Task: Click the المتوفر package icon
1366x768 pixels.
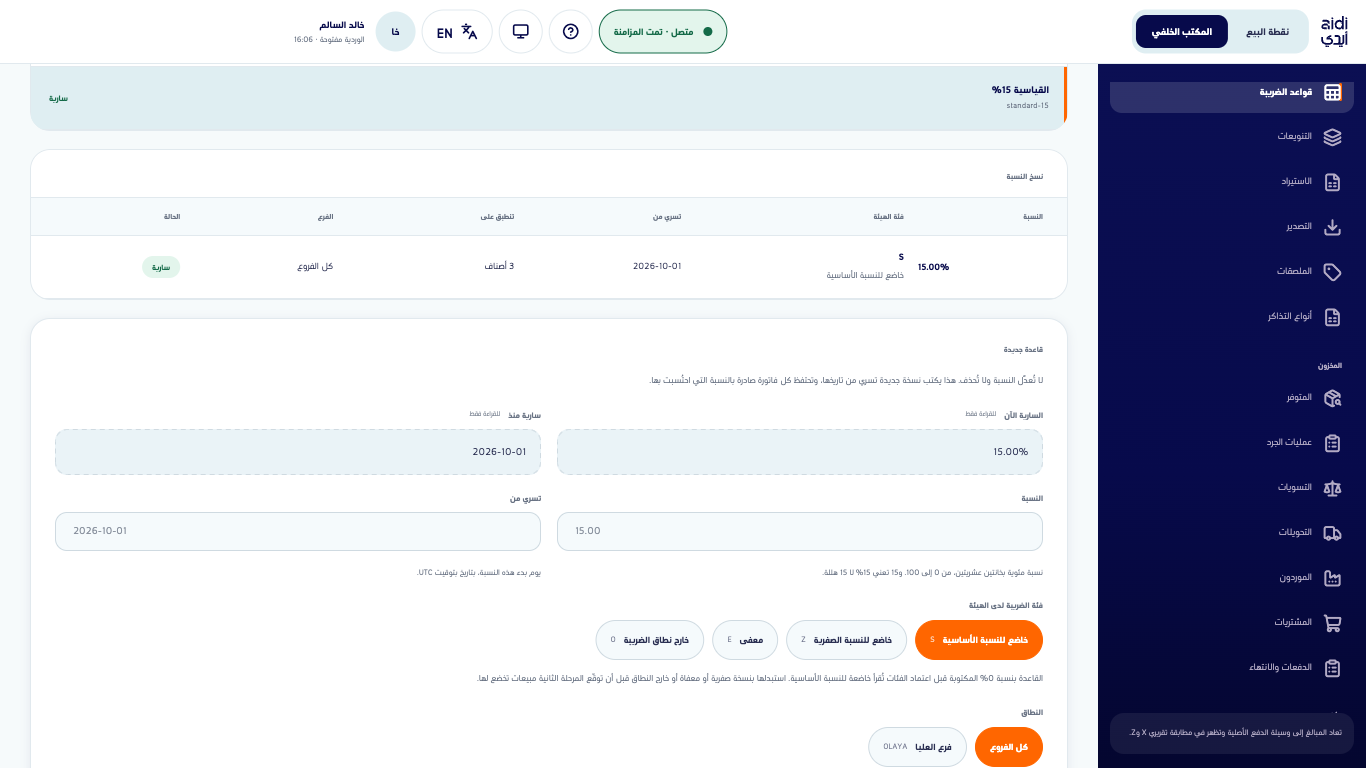Action: click(1332, 398)
